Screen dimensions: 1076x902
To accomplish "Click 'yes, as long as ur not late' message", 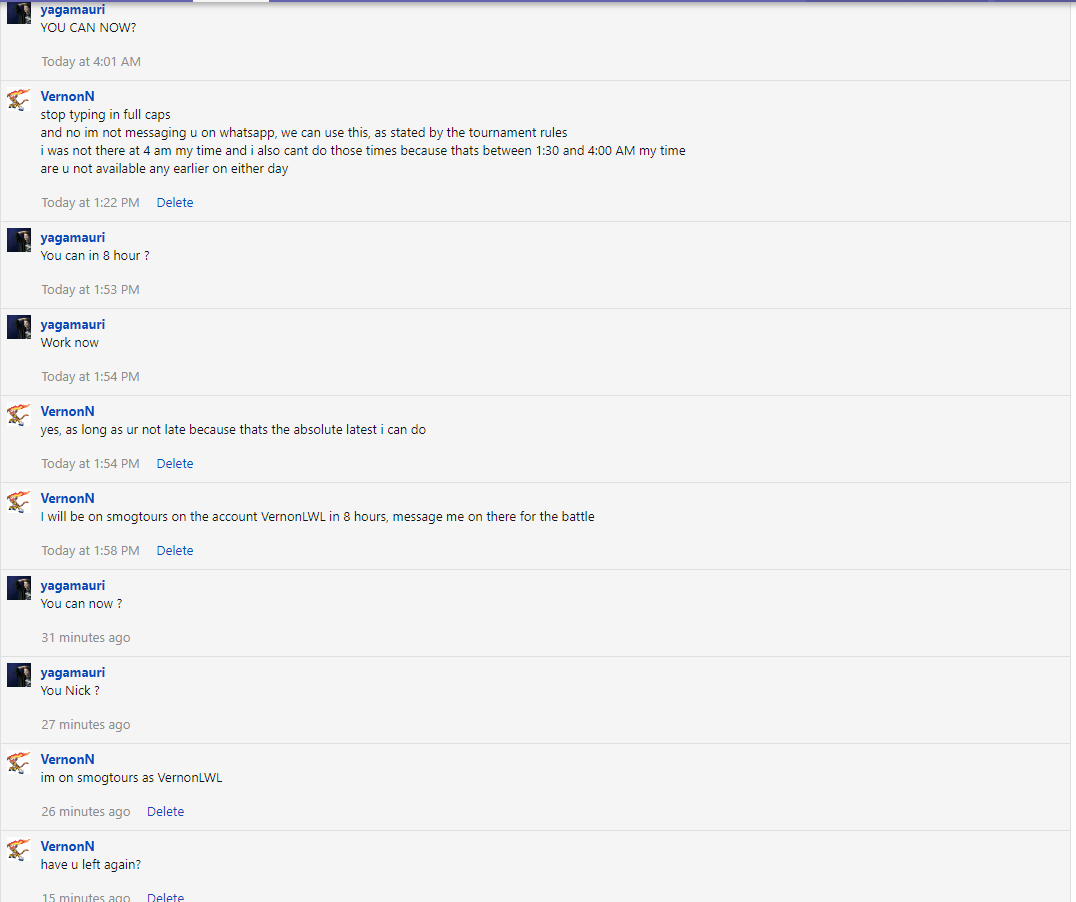I will point(233,430).
